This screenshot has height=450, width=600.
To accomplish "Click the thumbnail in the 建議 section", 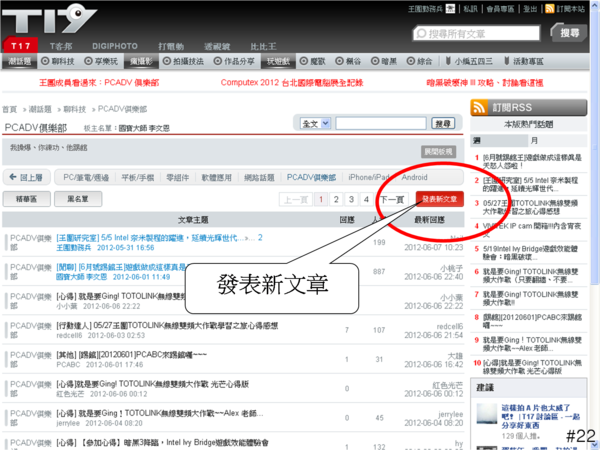I will [487, 414].
